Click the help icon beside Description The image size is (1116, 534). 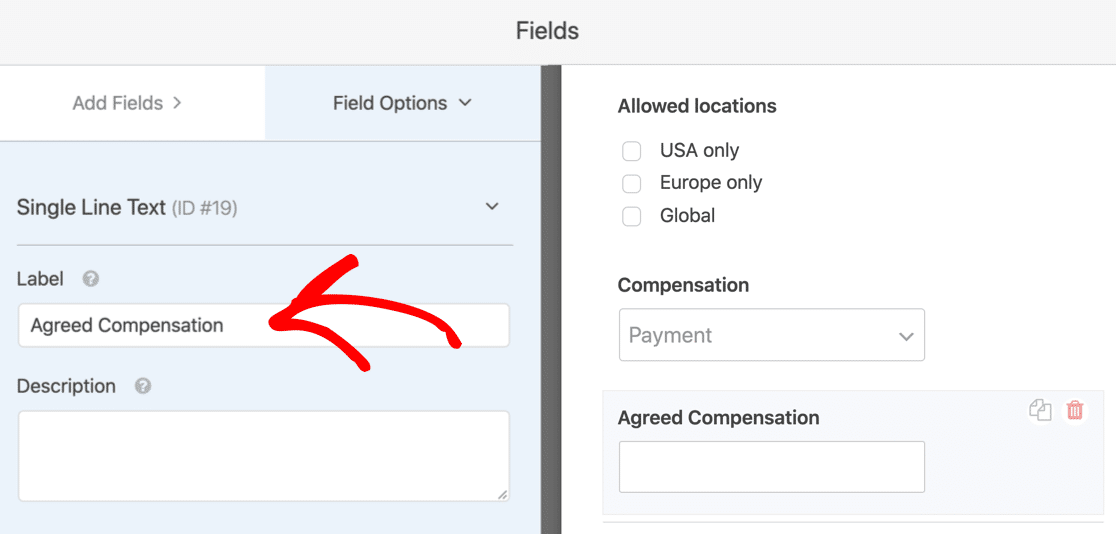(143, 386)
